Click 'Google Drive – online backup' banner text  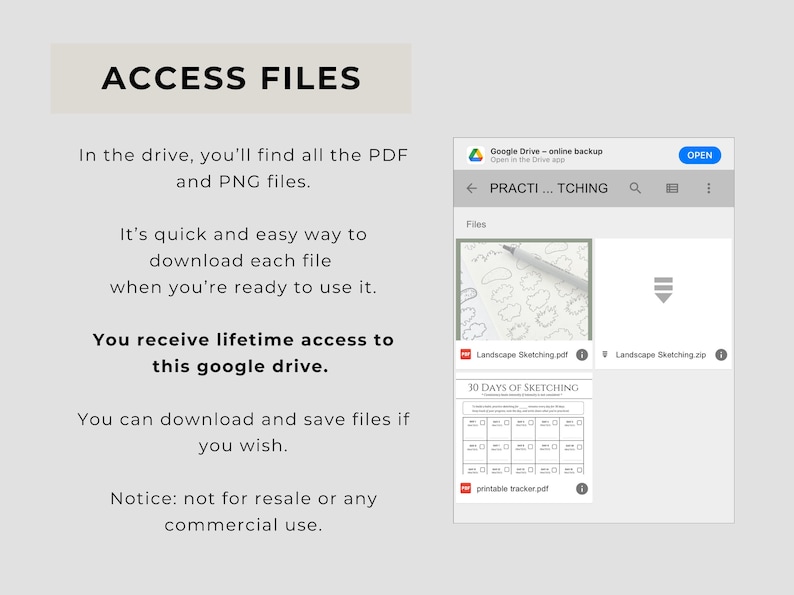point(546,151)
